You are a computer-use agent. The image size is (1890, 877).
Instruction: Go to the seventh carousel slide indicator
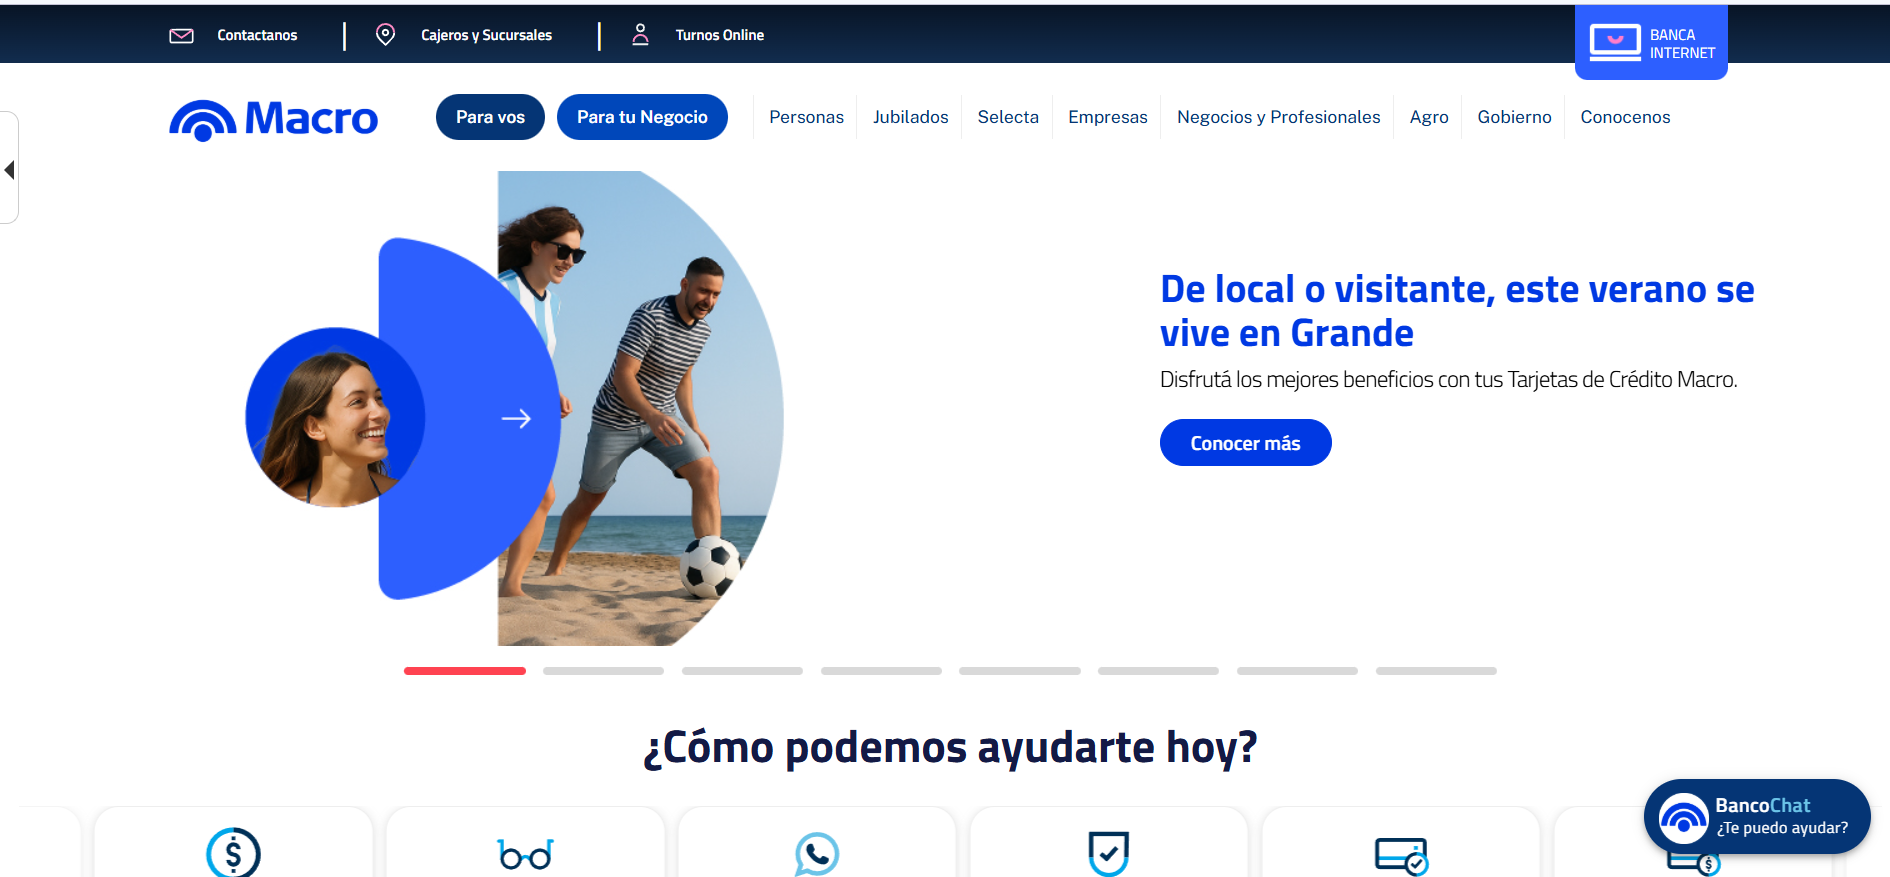(1297, 671)
